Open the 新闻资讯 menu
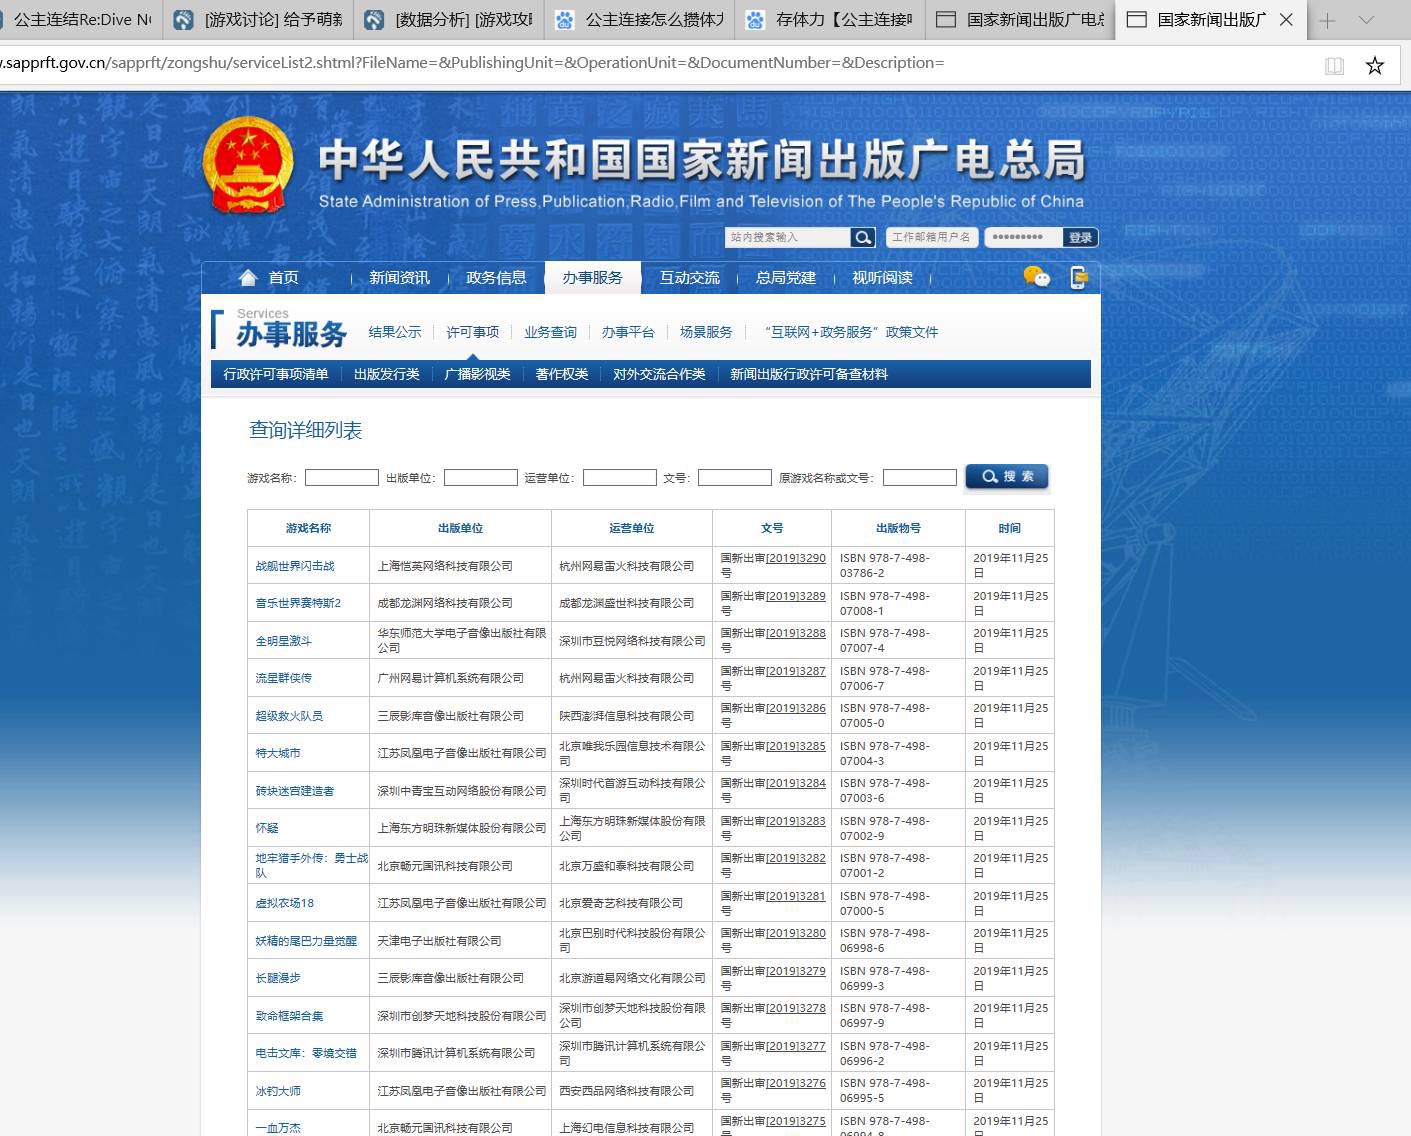1411x1136 pixels. (x=399, y=278)
